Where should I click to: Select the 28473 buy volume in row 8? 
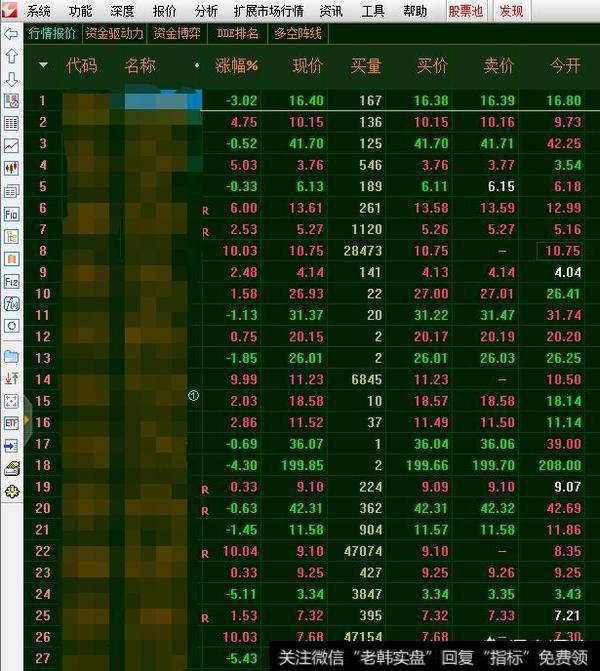pos(362,251)
